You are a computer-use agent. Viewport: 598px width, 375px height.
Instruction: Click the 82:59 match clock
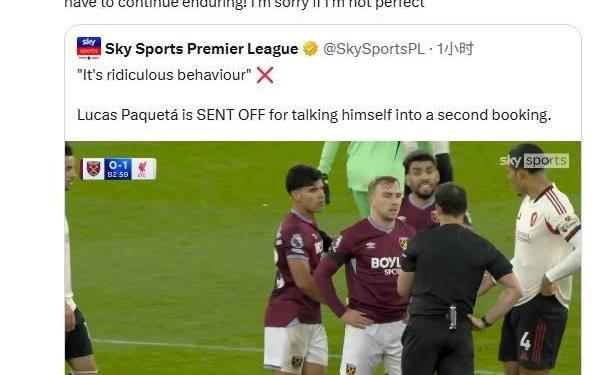point(118,174)
